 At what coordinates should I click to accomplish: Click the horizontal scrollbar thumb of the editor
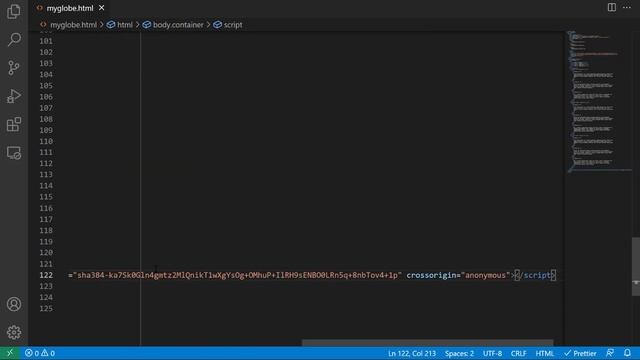pyautogui.click(x=427, y=342)
